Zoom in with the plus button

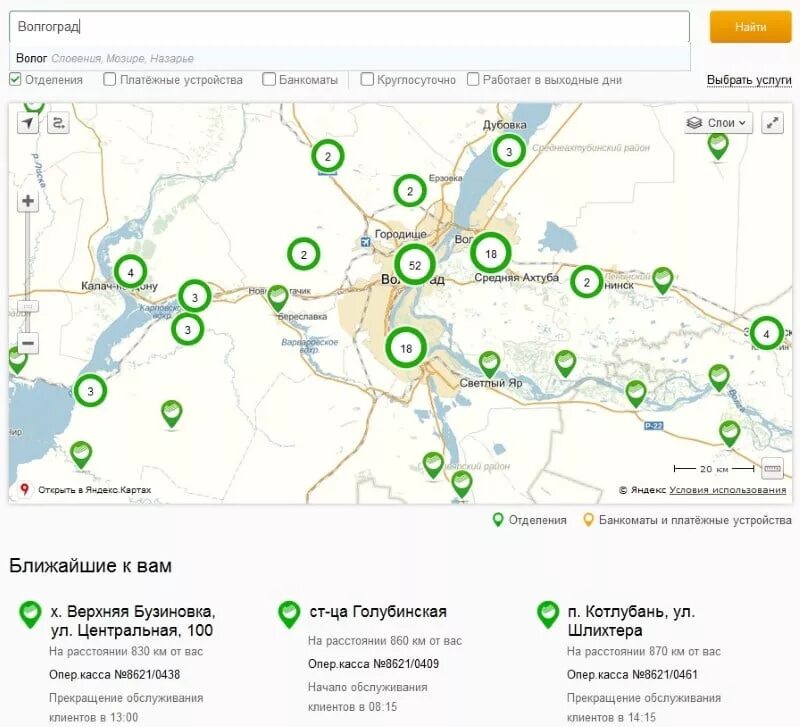[x=28, y=201]
